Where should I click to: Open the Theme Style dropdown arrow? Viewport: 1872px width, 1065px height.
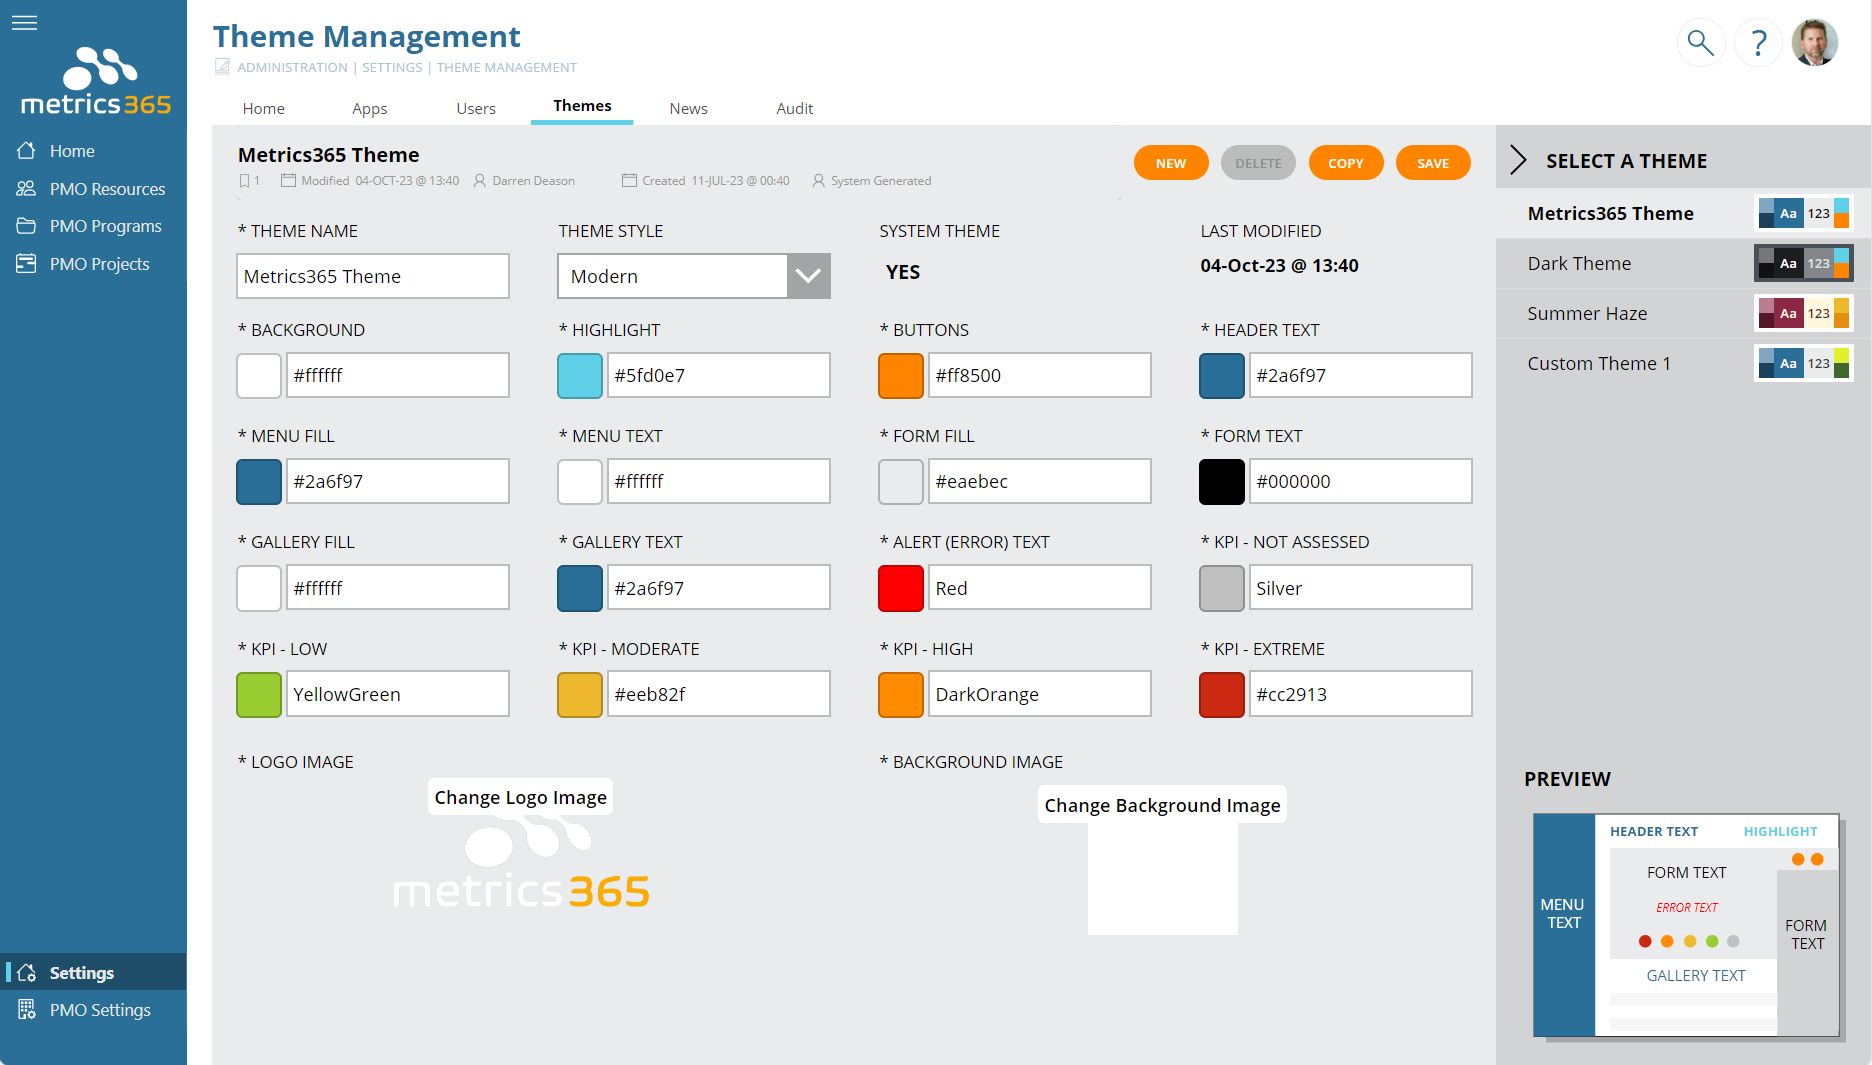(x=808, y=276)
